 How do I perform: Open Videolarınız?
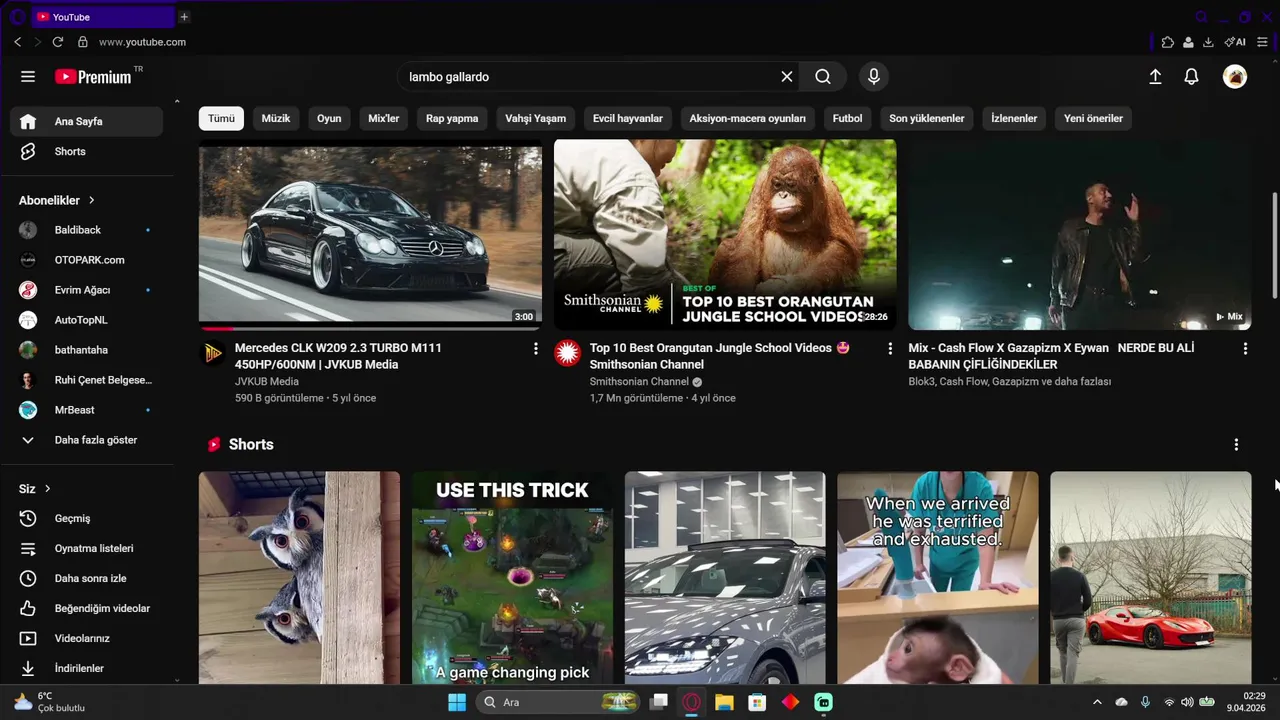[87, 638]
